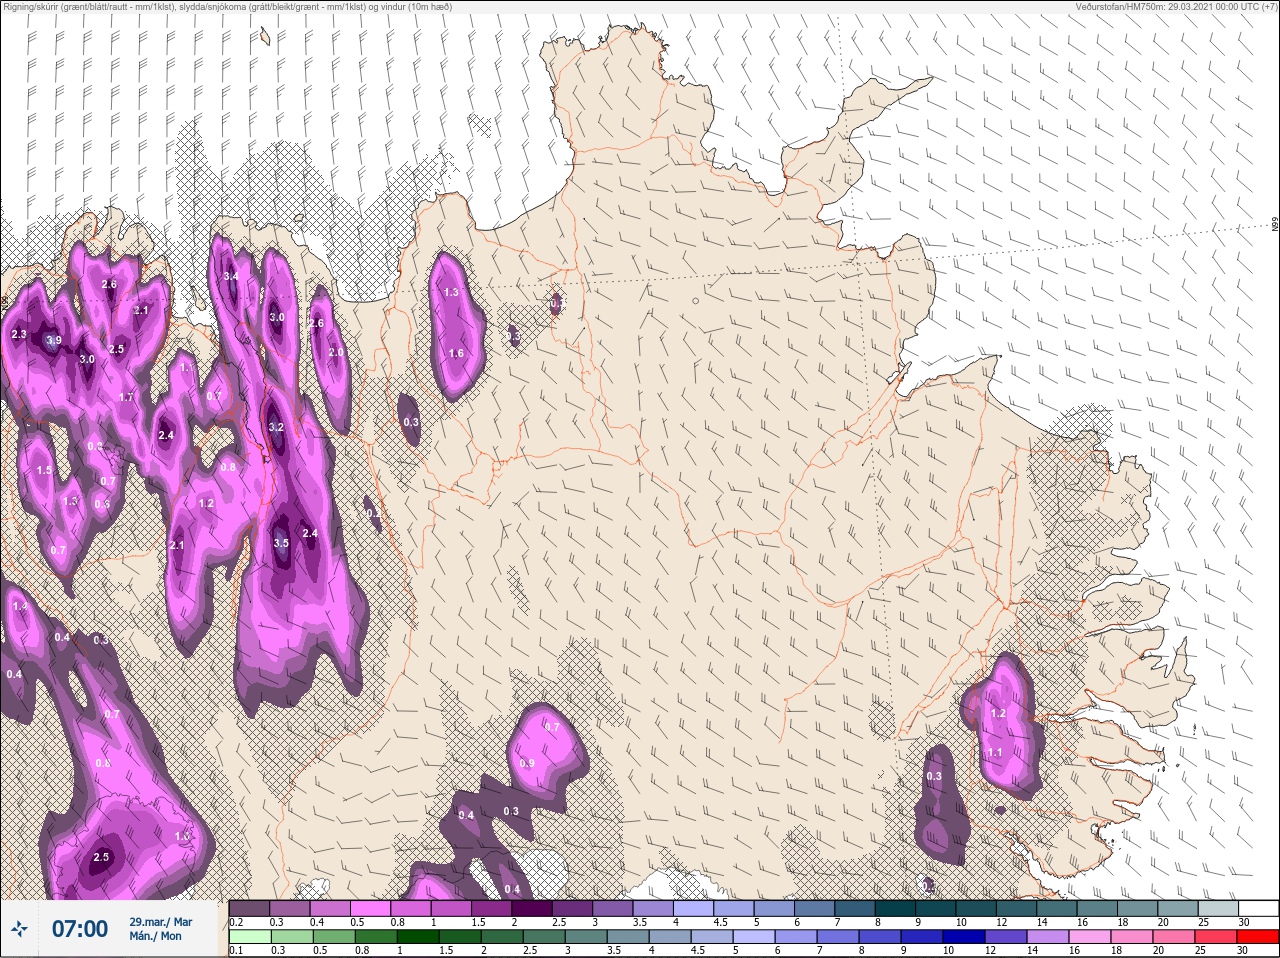Image resolution: width=1280 pixels, height=958 pixels.
Task: Click lower legend dark green swatch between 1 and 1.5
Action: 417,937
